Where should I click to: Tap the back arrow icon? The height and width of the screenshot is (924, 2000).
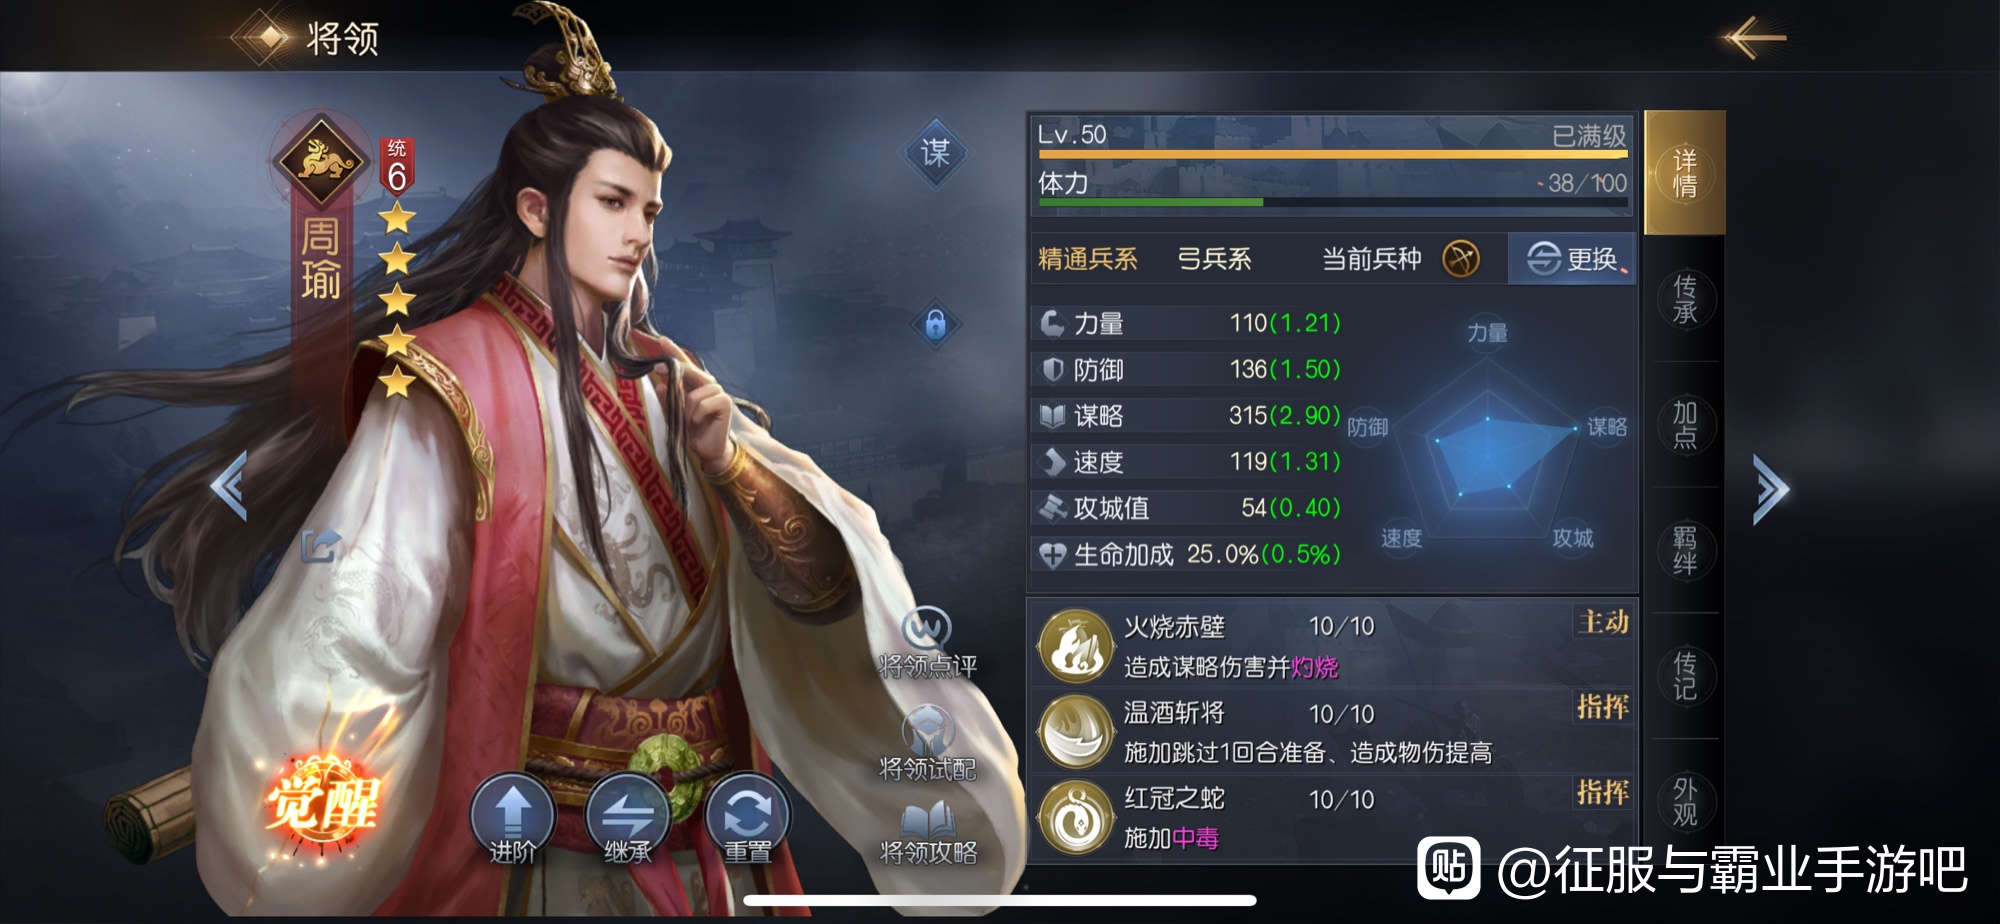(1754, 38)
